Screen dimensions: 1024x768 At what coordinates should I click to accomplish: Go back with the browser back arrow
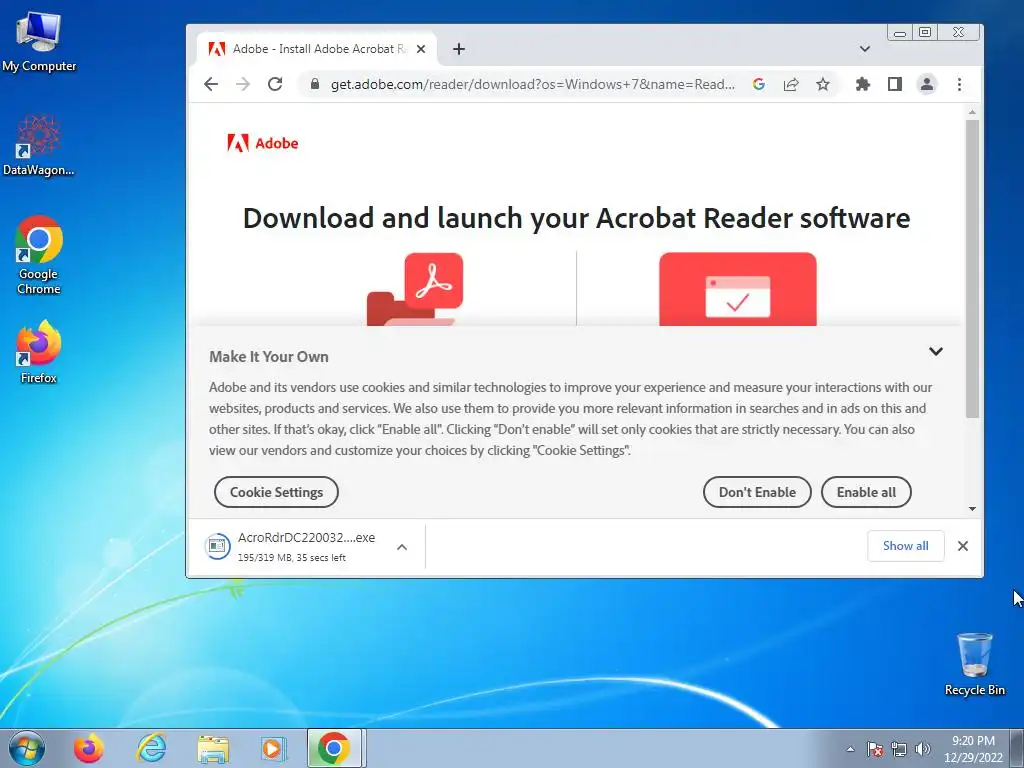(x=211, y=84)
